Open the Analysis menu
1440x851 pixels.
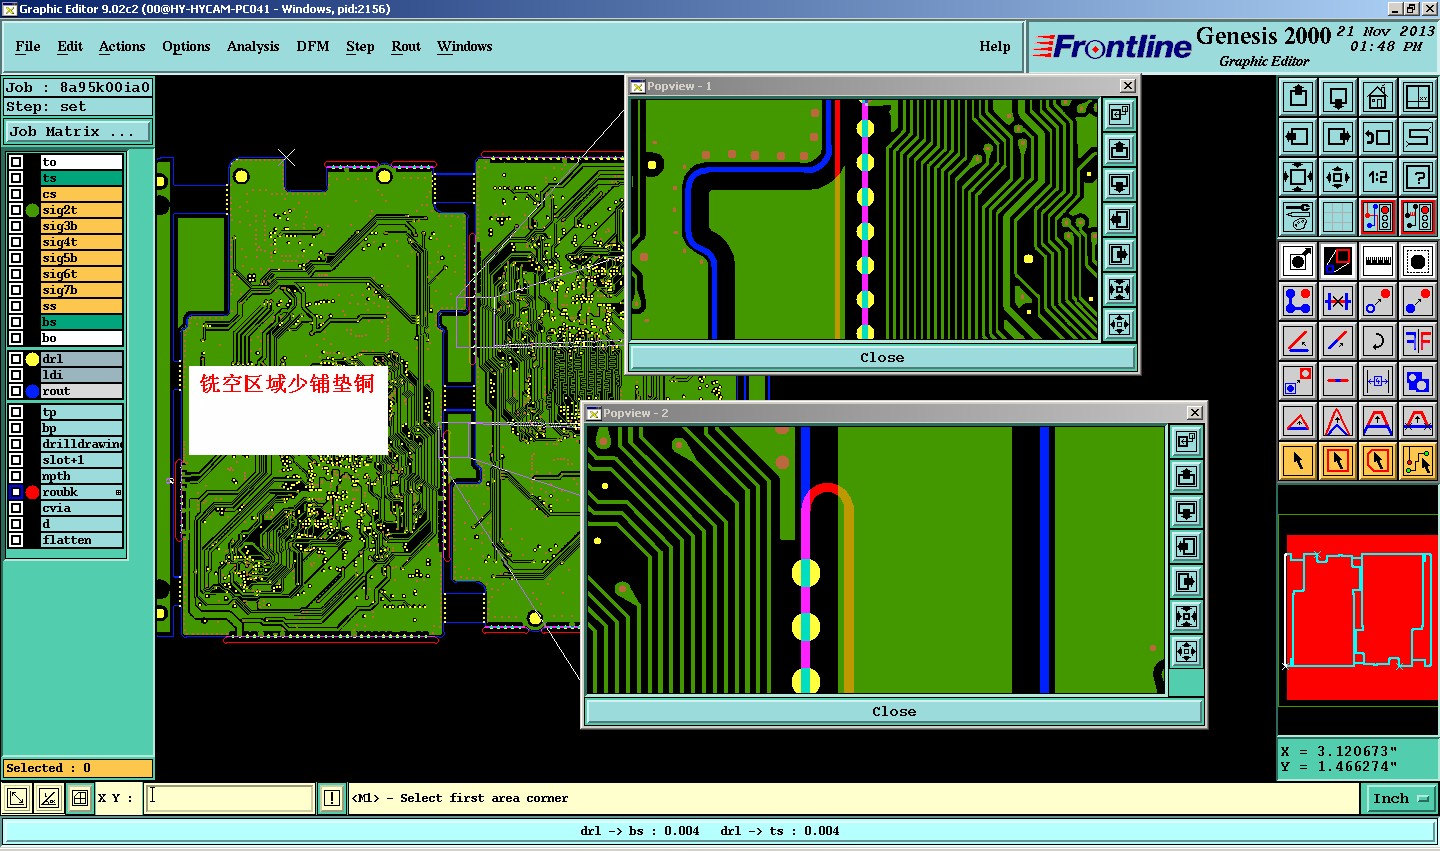pyautogui.click(x=253, y=46)
